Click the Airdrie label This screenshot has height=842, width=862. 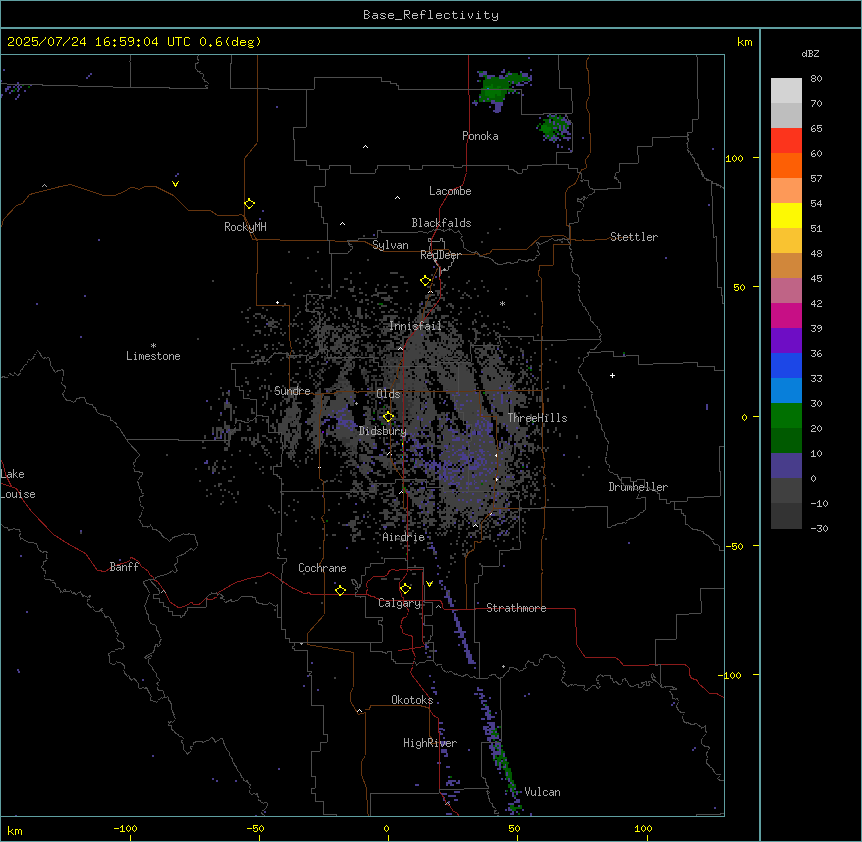403,537
